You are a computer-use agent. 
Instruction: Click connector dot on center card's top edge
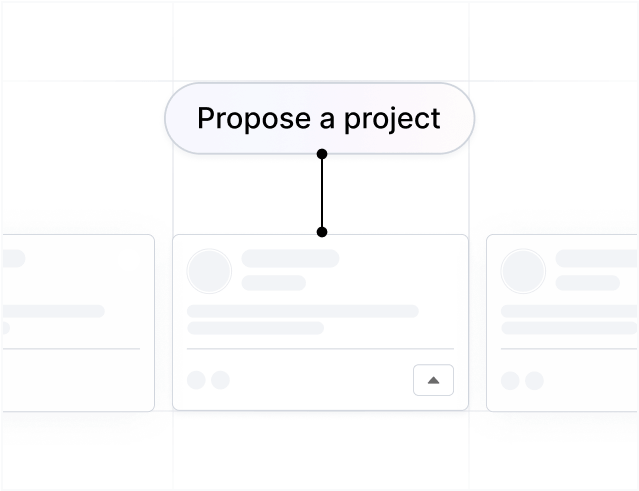tap(322, 232)
